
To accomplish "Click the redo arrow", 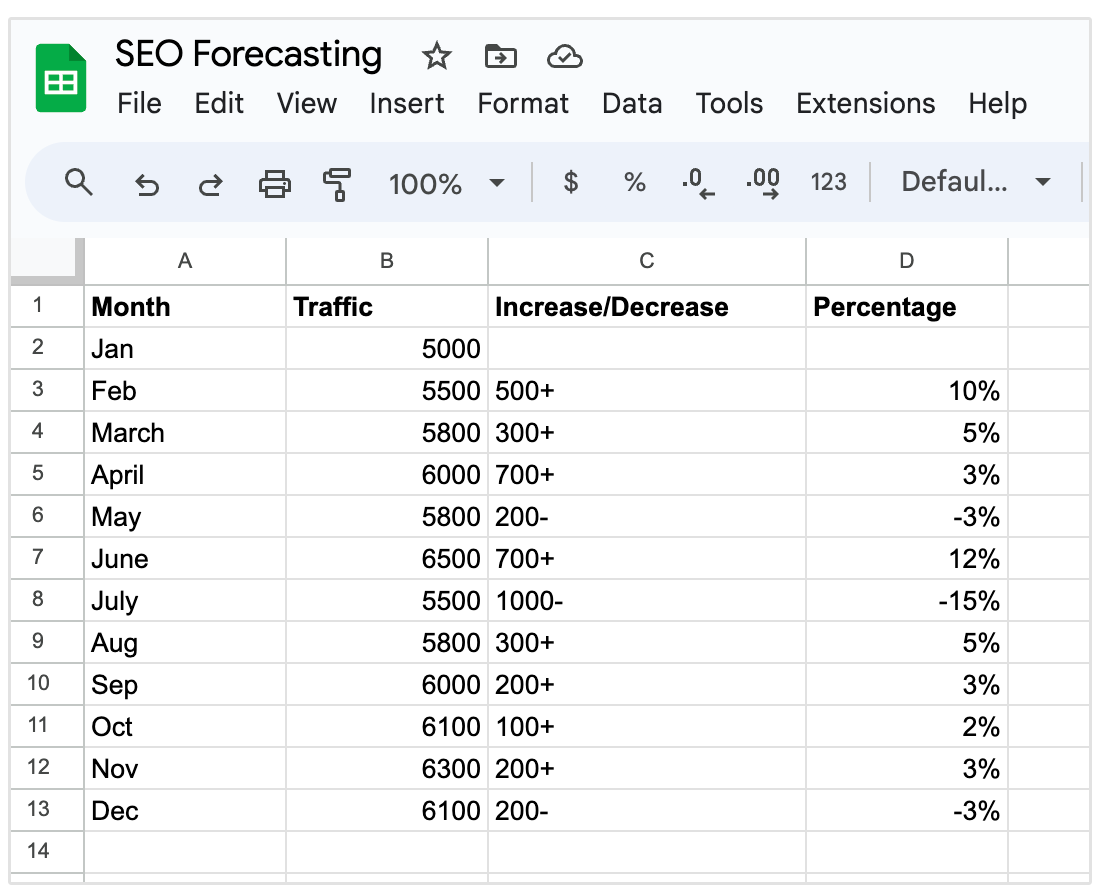I will (210, 184).
